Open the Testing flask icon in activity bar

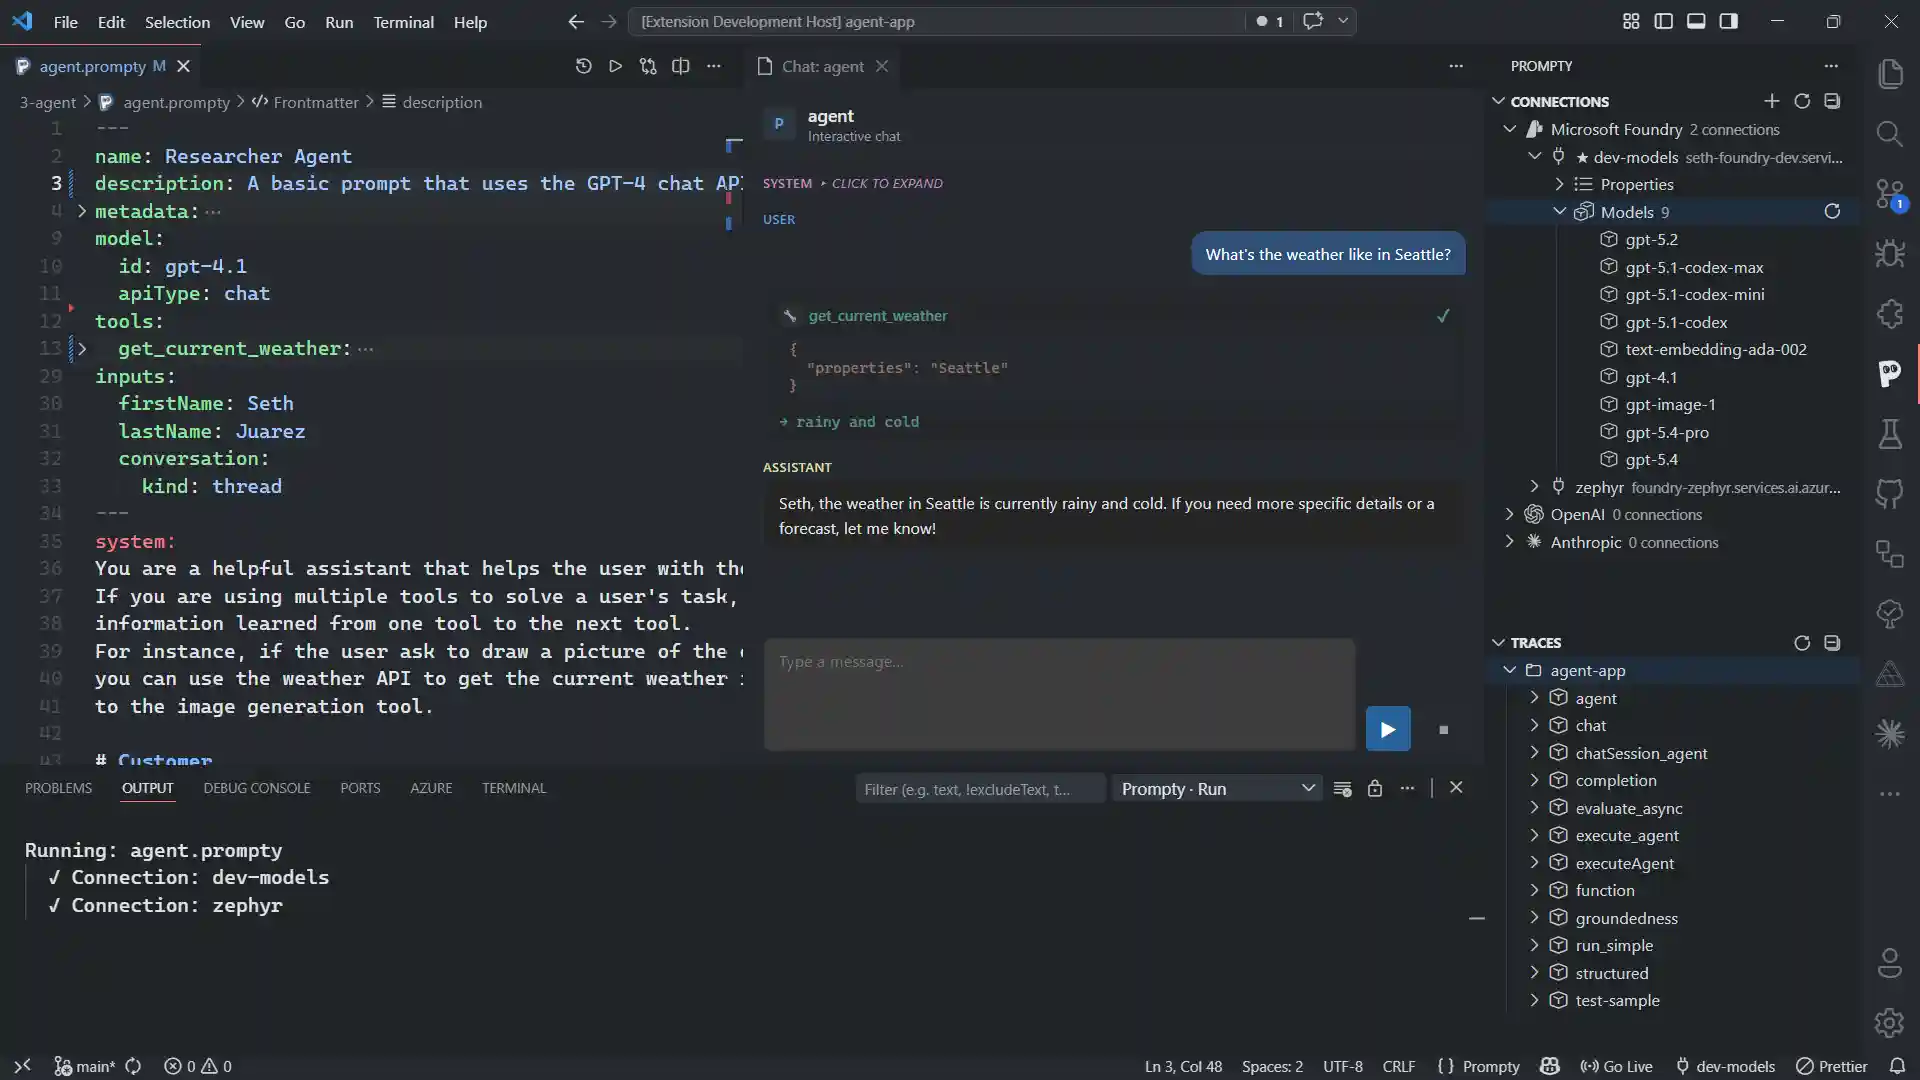click(x=1890, y=434)
